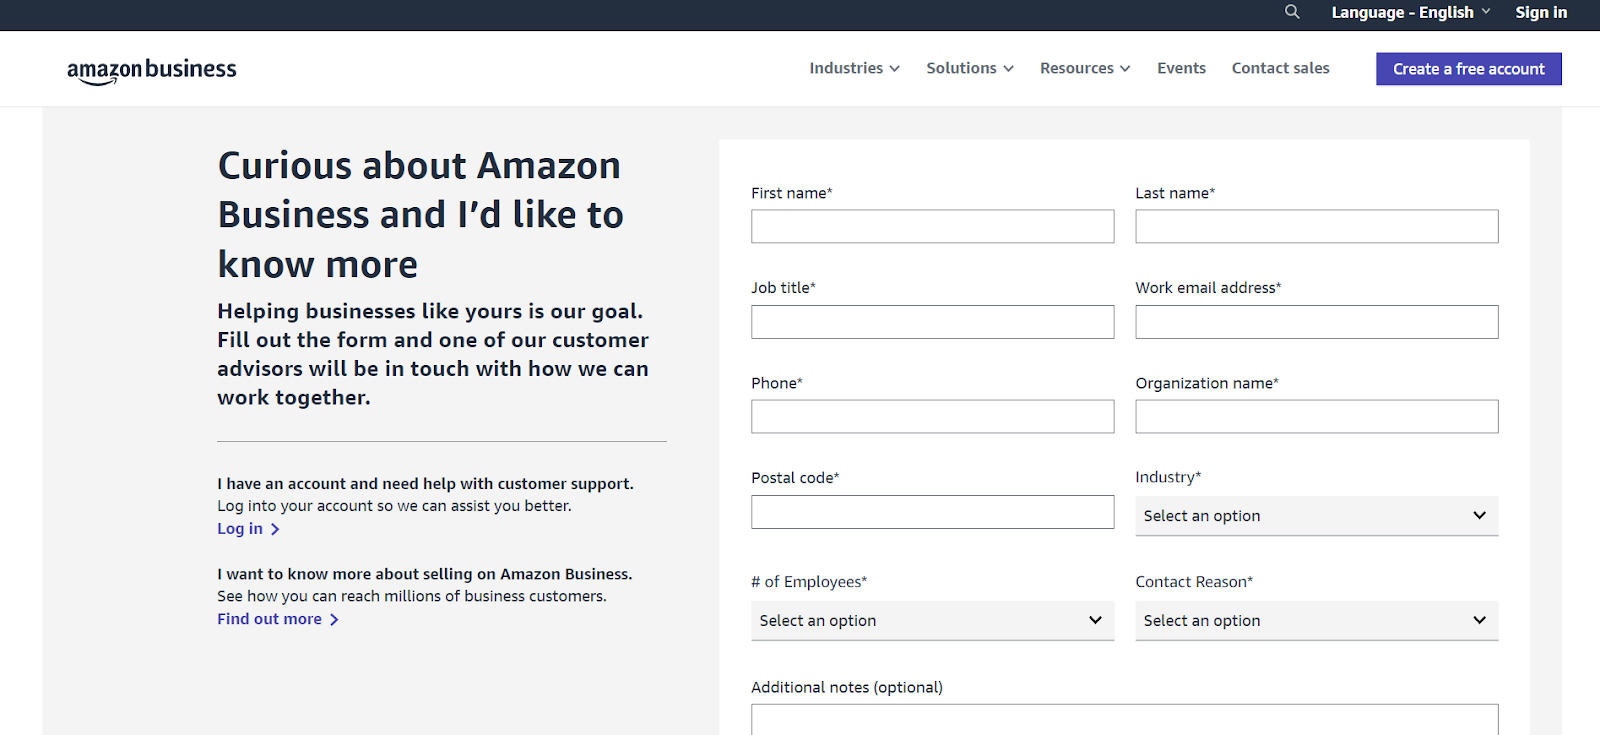Click Create a free account button
Screen dimensions: 1600x735
[x=1468, y=69]
